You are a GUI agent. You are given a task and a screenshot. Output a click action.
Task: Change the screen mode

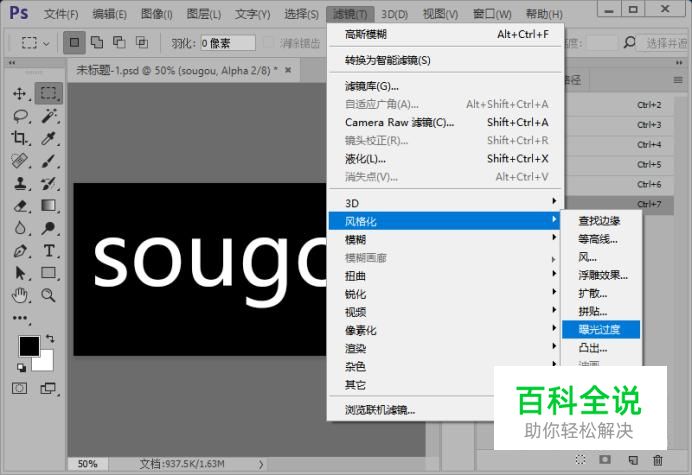pos(48,388)
